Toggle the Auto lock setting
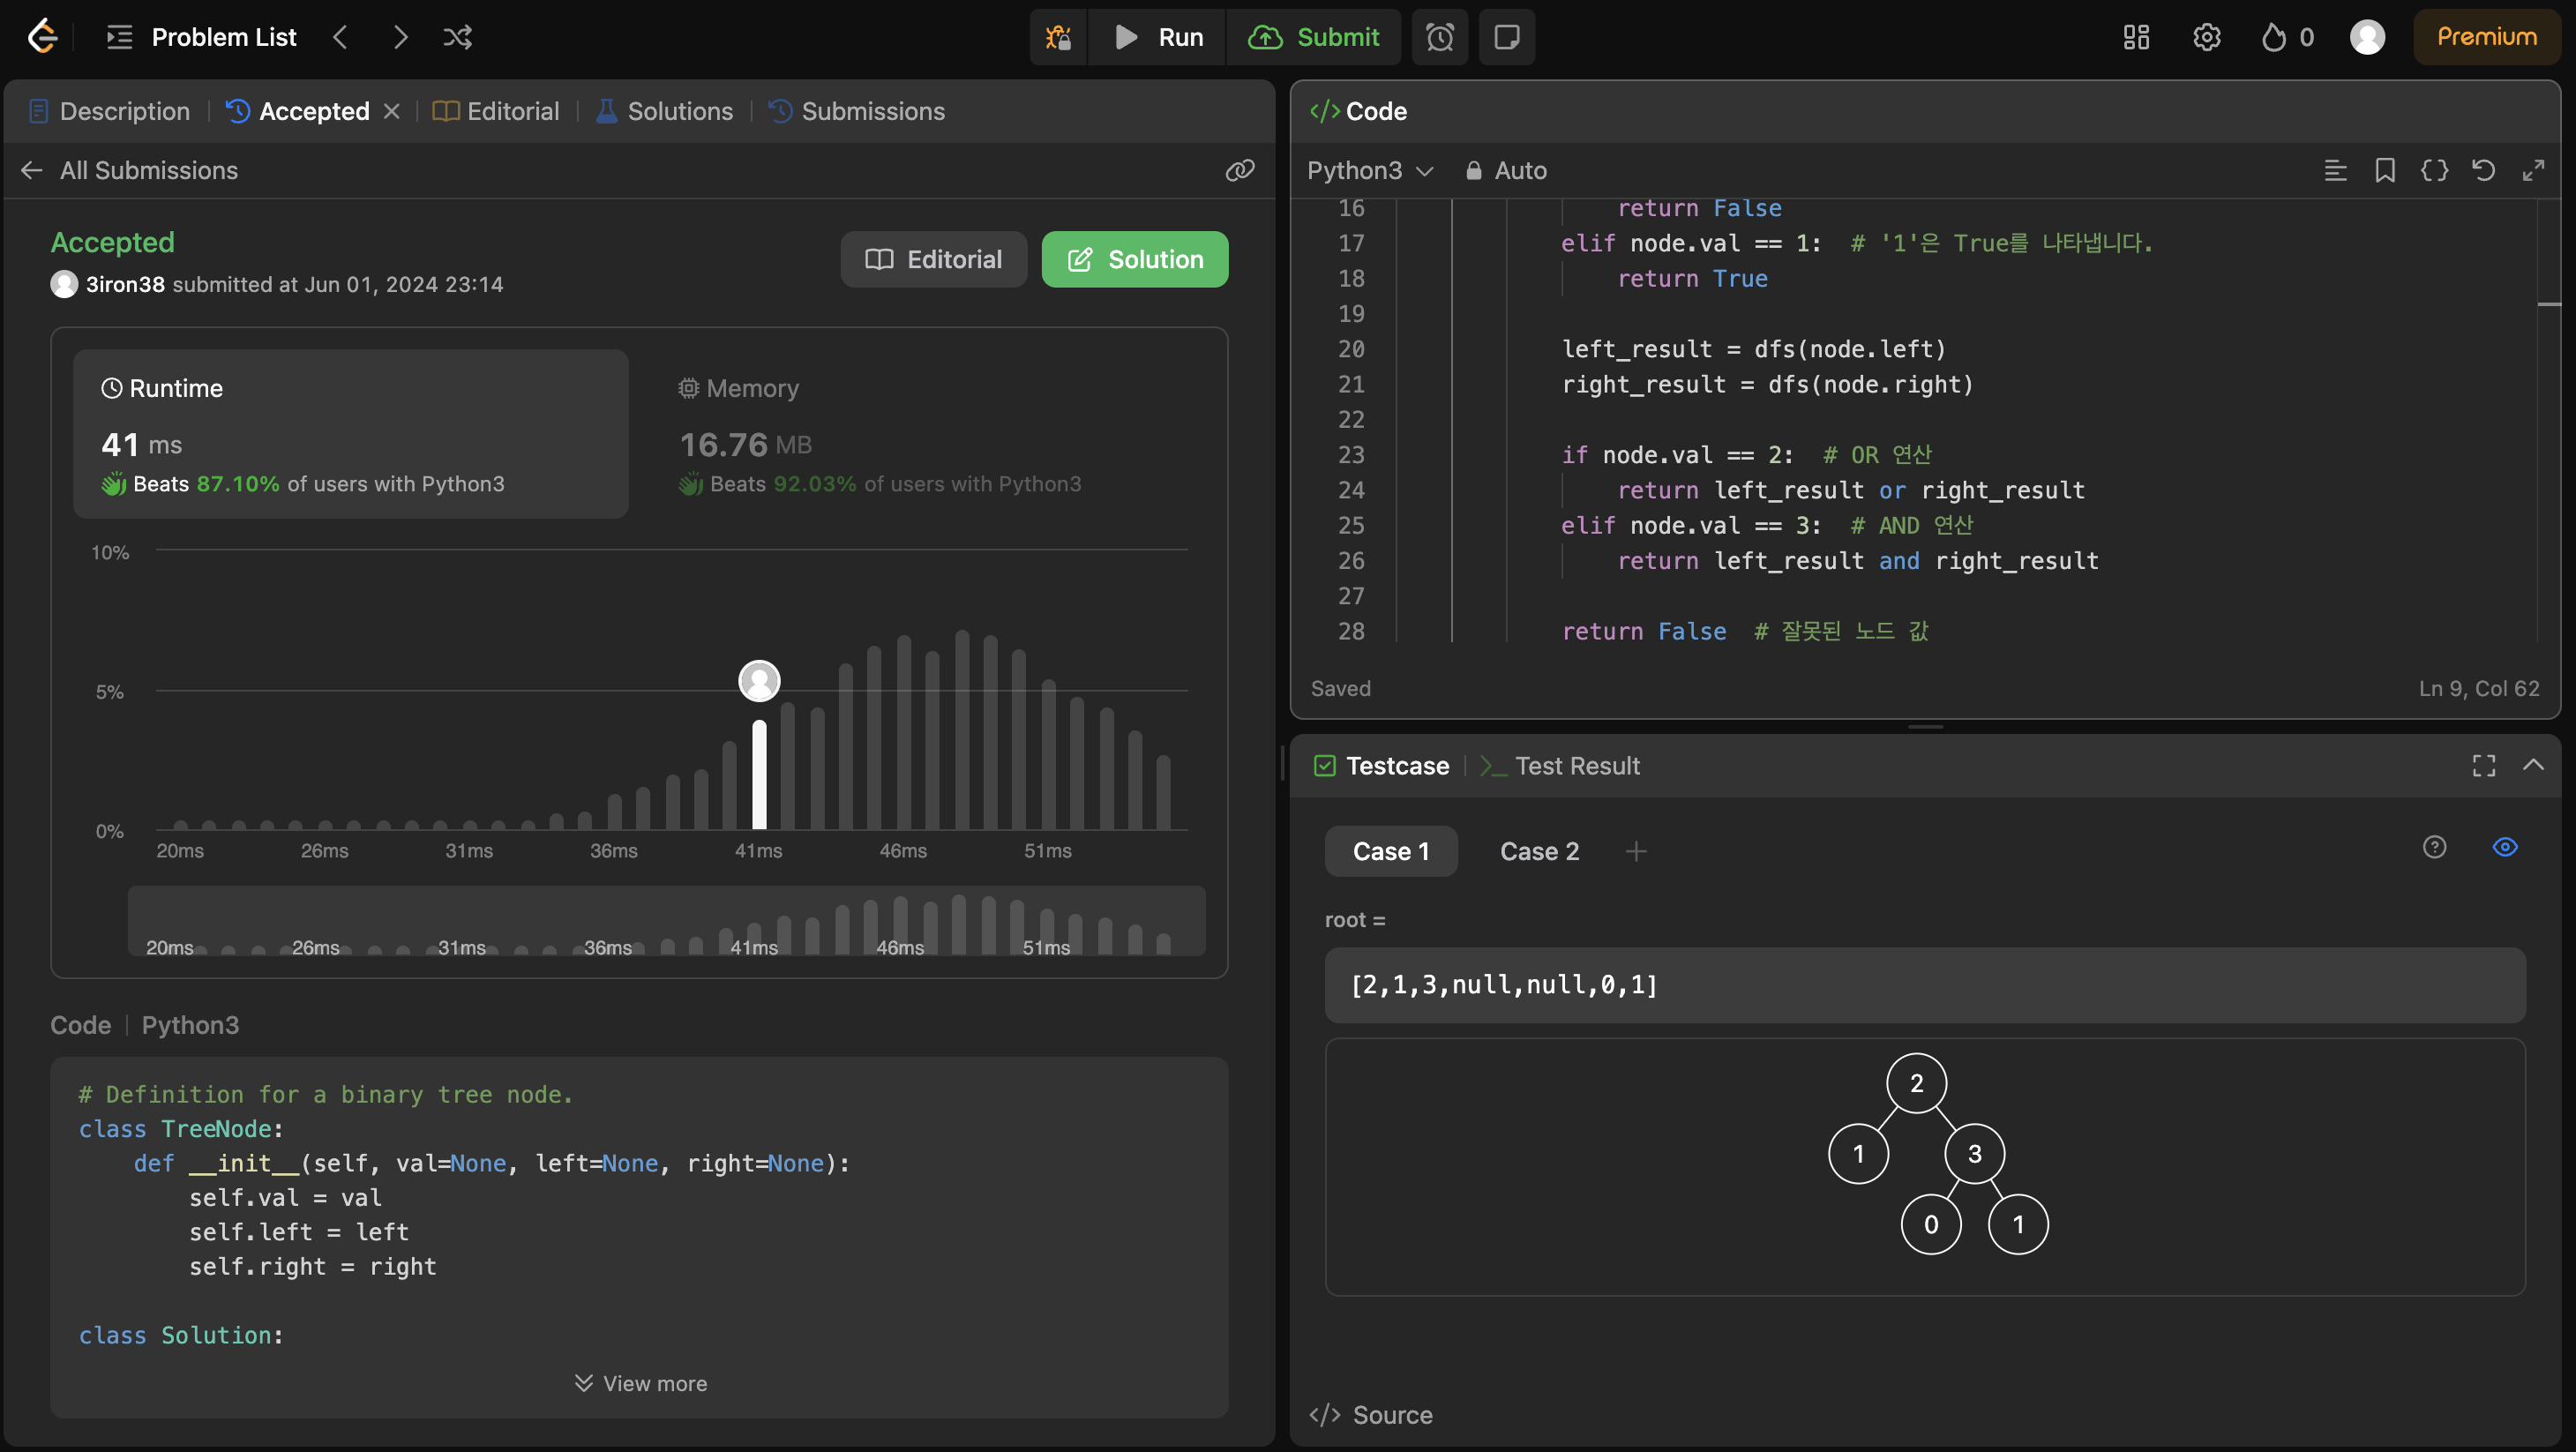Viewport: 2576px width, 1452px height. pyautogui.click(x=1506, y=170)
